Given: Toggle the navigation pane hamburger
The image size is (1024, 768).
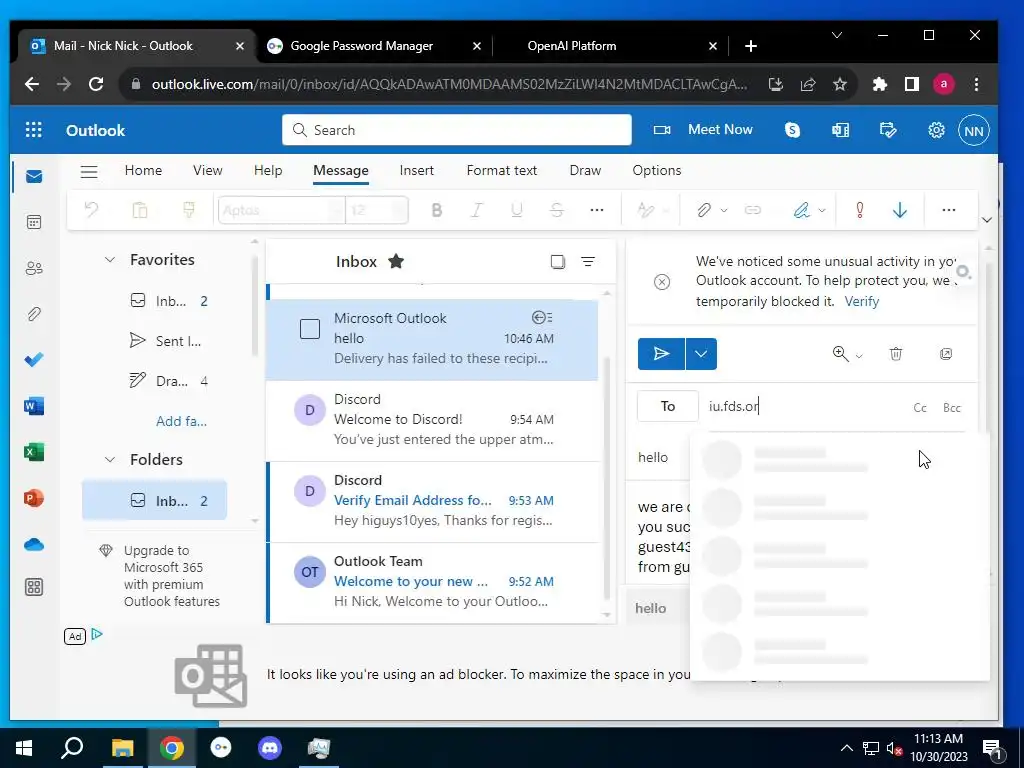Looking at the screenshot, I should coord(89,172).
